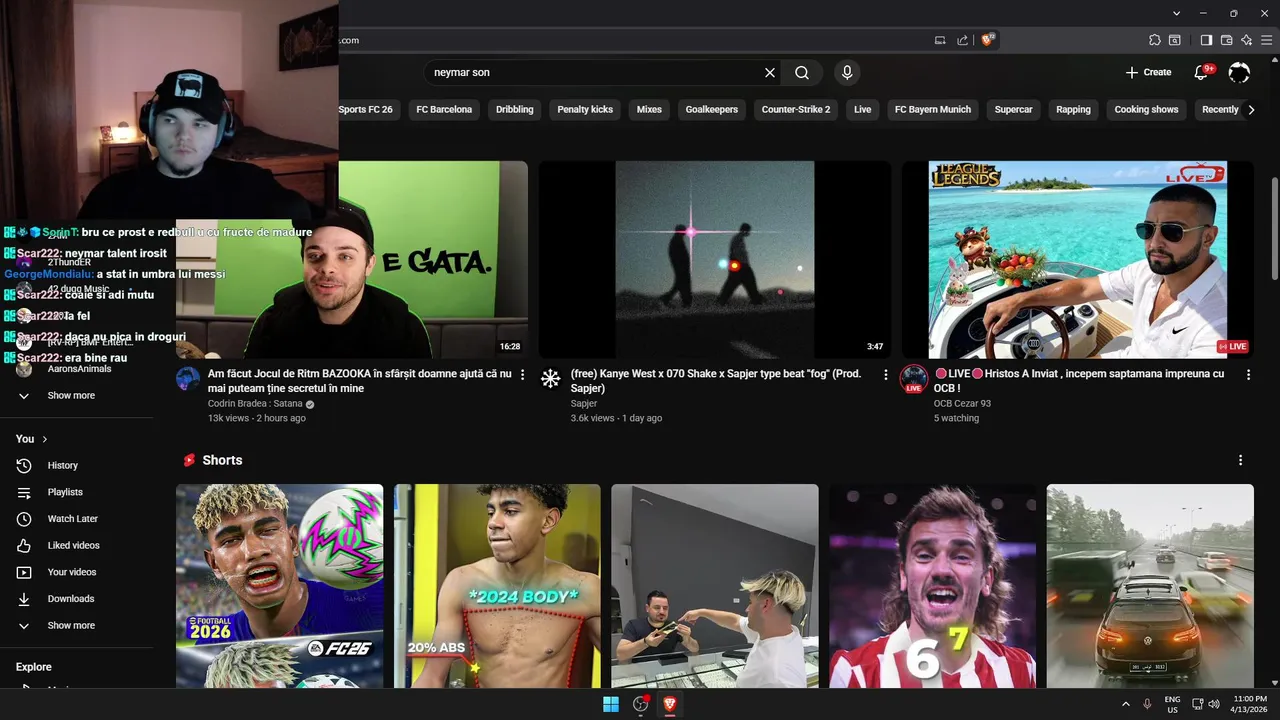Select the Mixes filter chip

pos(649,110)
